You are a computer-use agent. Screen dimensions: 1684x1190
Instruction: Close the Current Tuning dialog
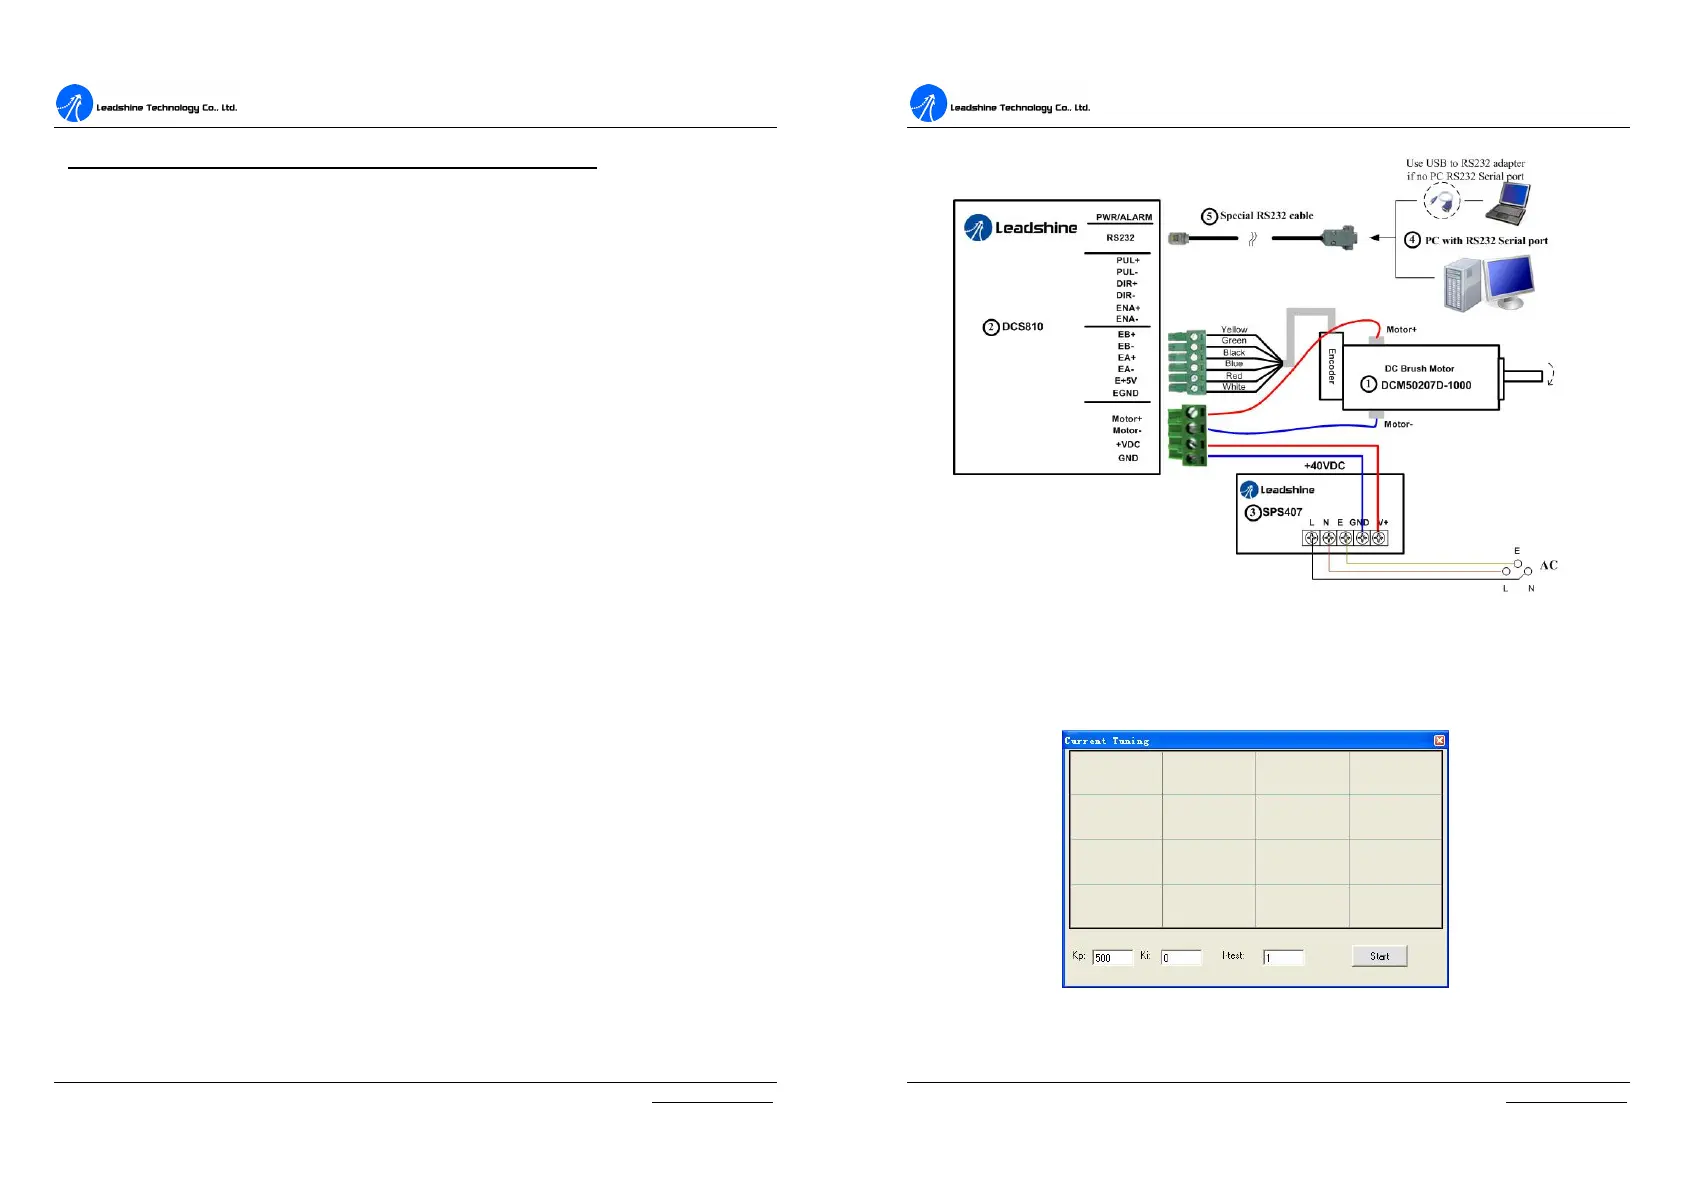click(1439, 741)
